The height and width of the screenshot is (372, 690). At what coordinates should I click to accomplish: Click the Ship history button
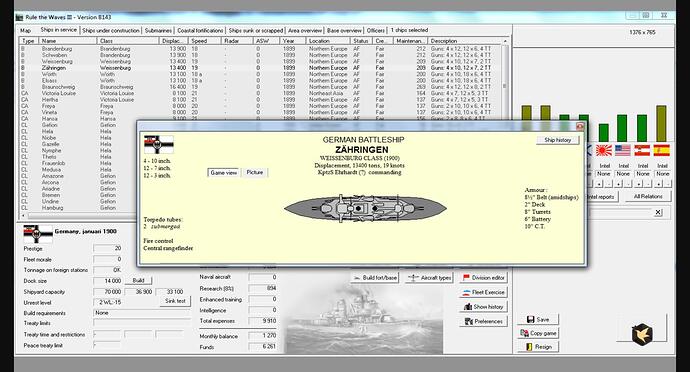(x=558, y=140)
